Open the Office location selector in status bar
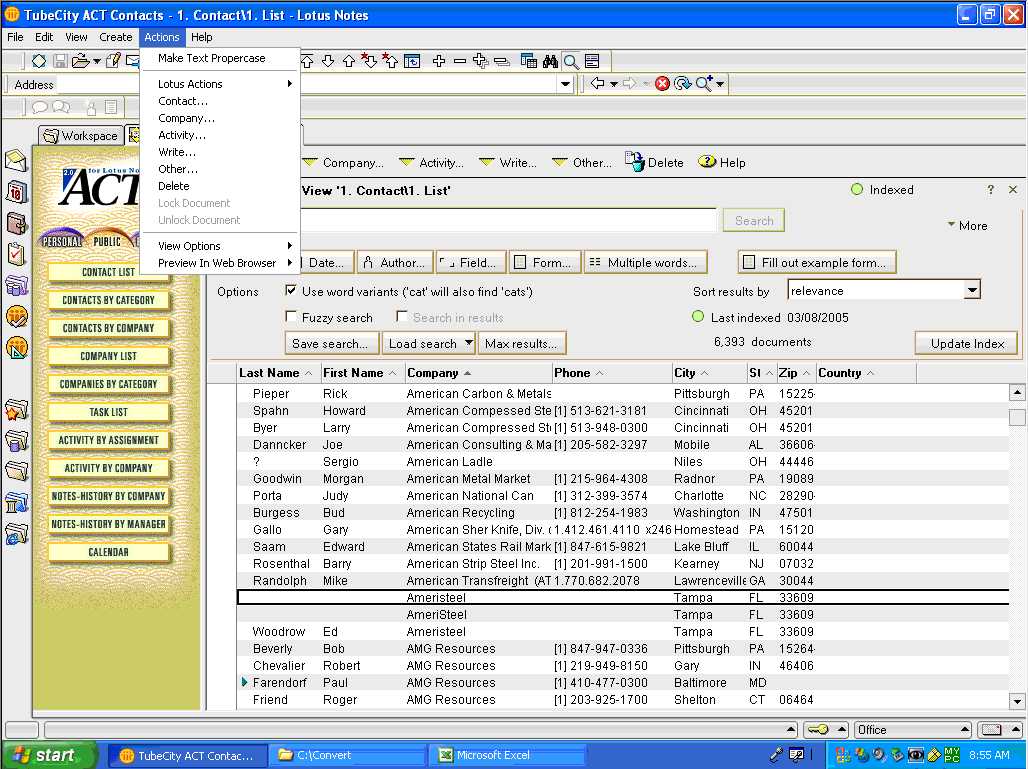 click(x=913, y=730)
